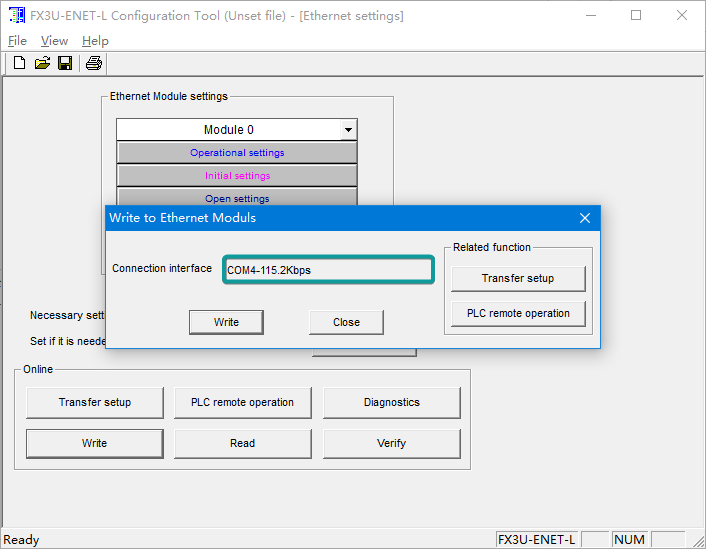Viewport: 706px width, 549px height.
Task: Expand the Module 0 dropdown arrow
Action: click(347, 130)
